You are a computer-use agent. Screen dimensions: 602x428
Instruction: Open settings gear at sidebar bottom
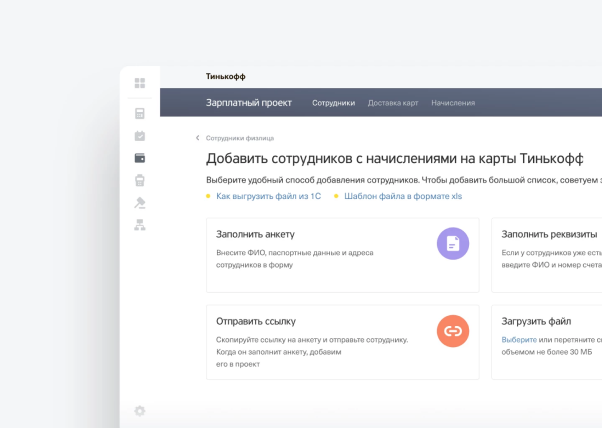click(140, 410)
